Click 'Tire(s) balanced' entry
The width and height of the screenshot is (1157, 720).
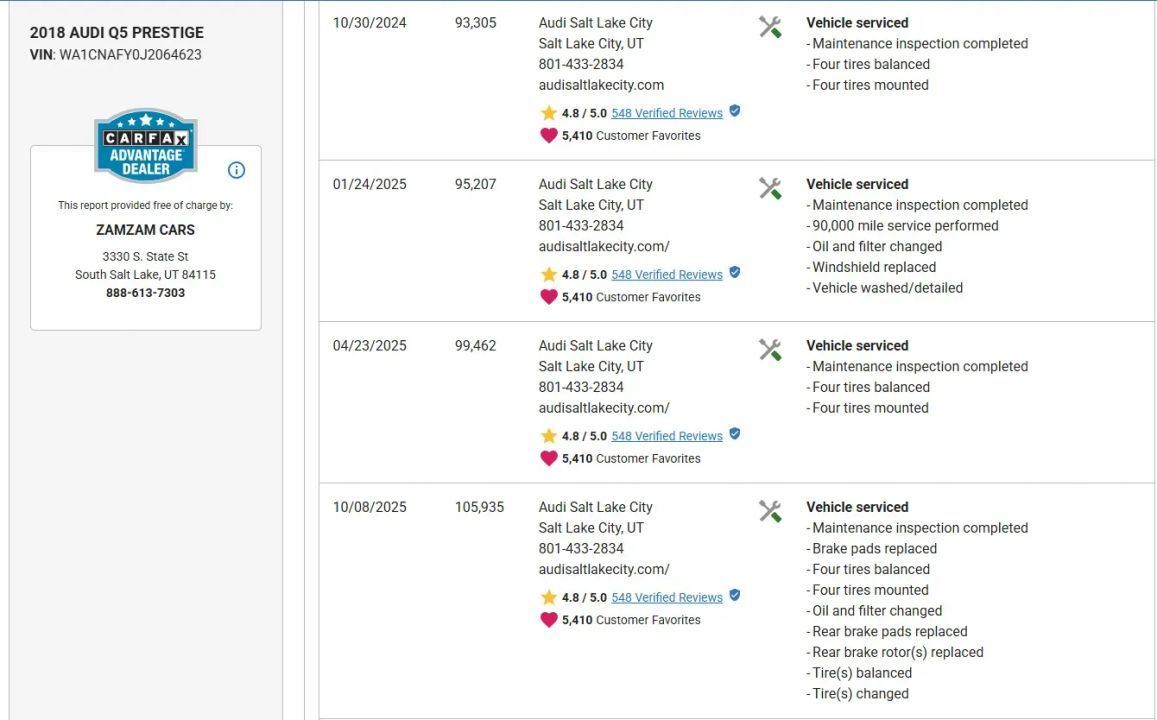[859, 673]
